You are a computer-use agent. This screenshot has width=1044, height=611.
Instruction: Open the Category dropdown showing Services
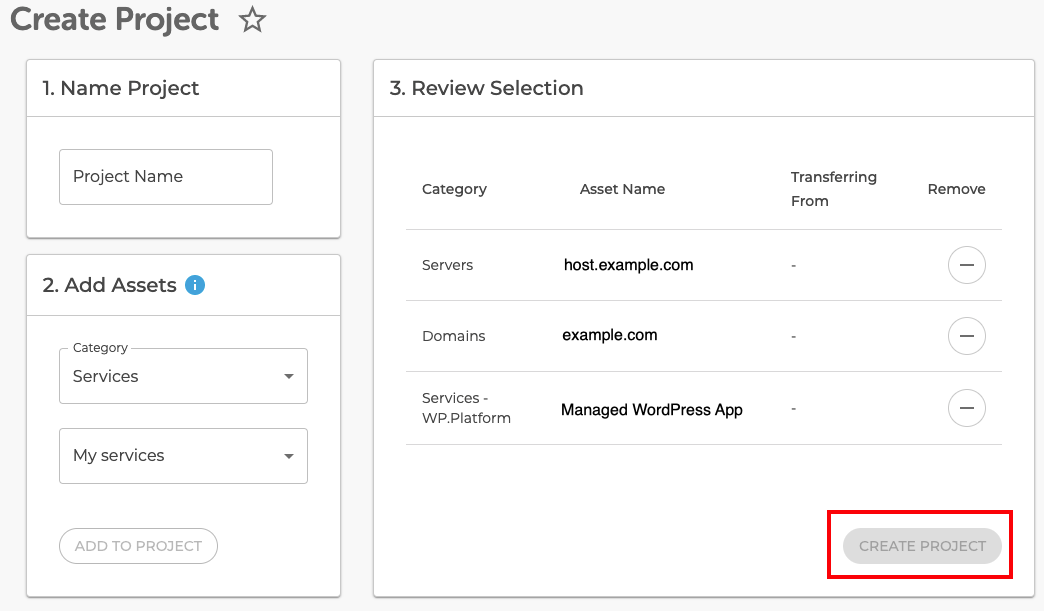tap(183, 376)
